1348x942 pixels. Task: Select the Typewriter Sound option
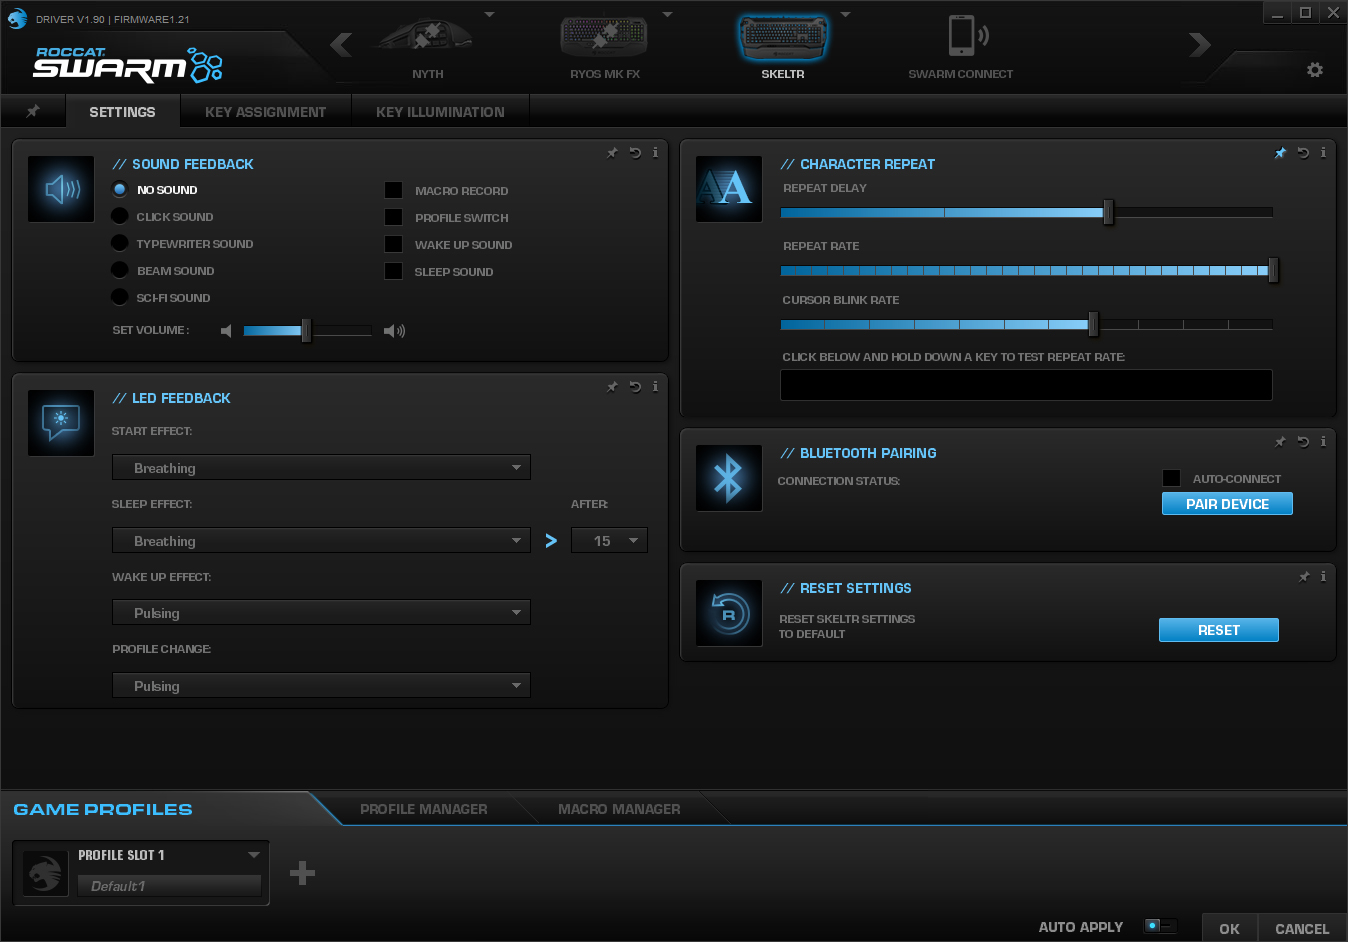tap(120, 243)
